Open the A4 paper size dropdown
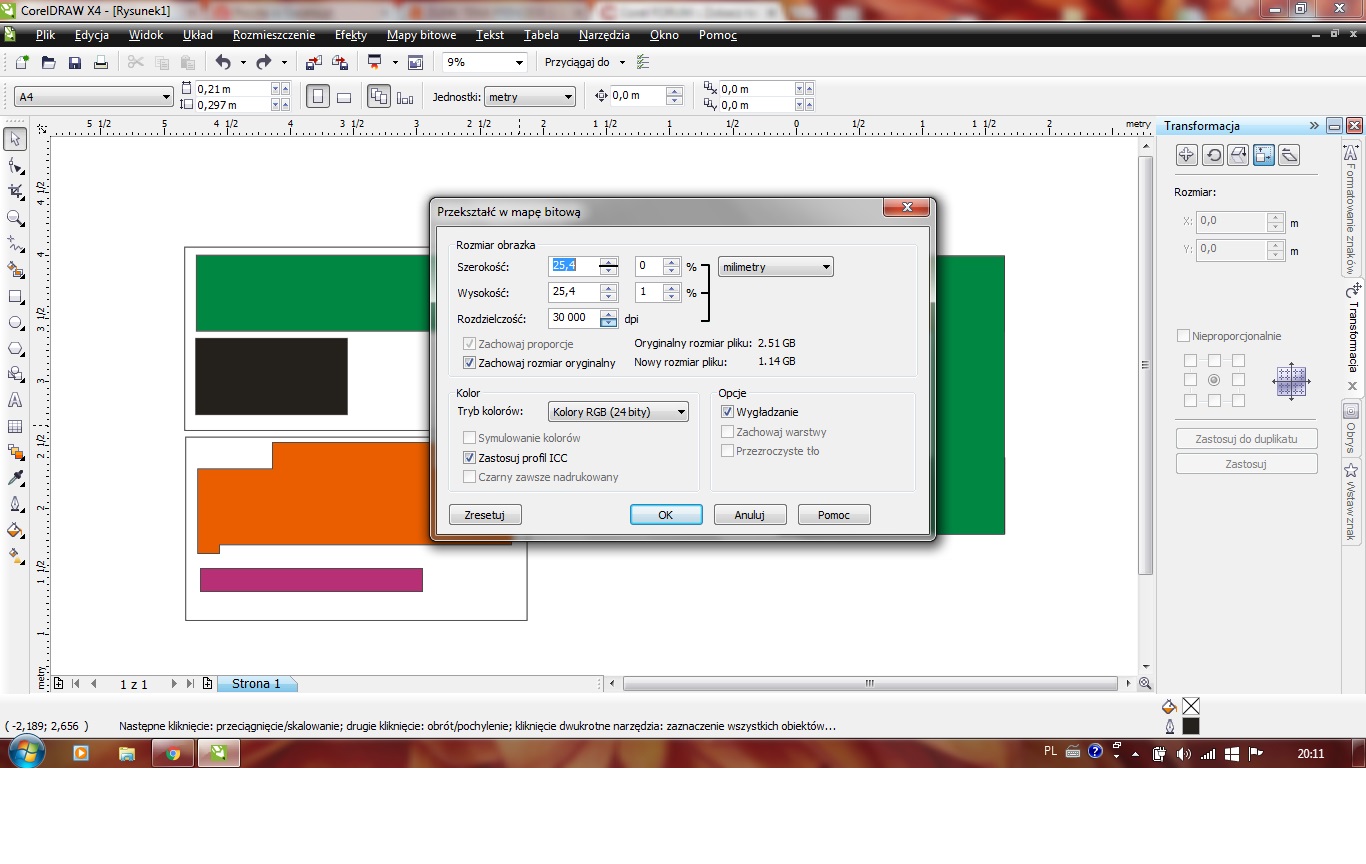The height and width of the screenshot is (864, 1366). click(95, 97)
